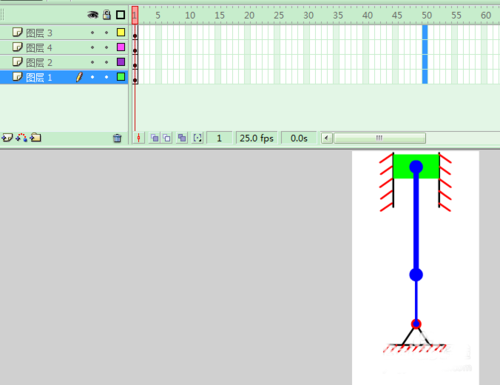This screenshot has width=500, height=385.
Task: Click the page icon of 图层 4
Action: point(17,47)
